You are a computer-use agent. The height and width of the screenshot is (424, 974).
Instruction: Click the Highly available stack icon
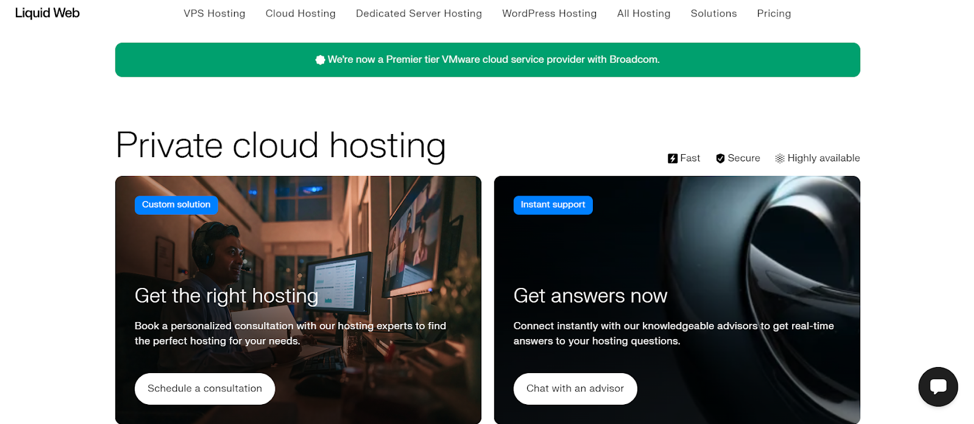click(780, 158)
